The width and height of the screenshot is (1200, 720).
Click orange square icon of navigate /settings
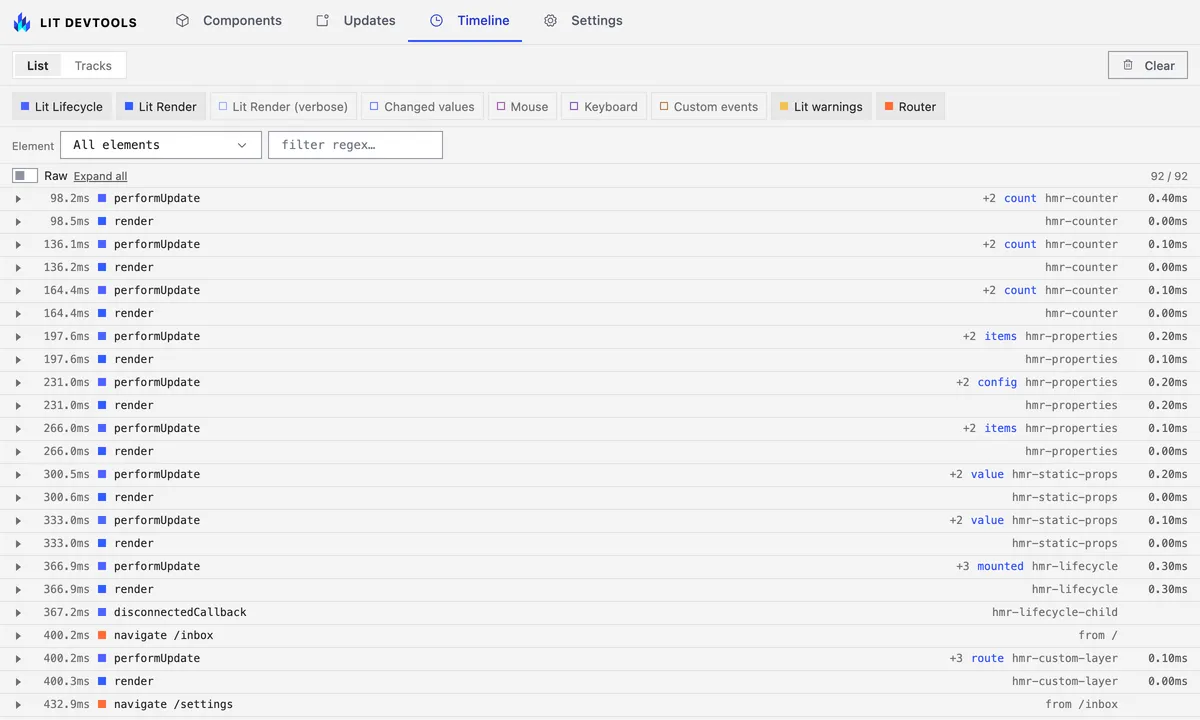coord(102,704)
